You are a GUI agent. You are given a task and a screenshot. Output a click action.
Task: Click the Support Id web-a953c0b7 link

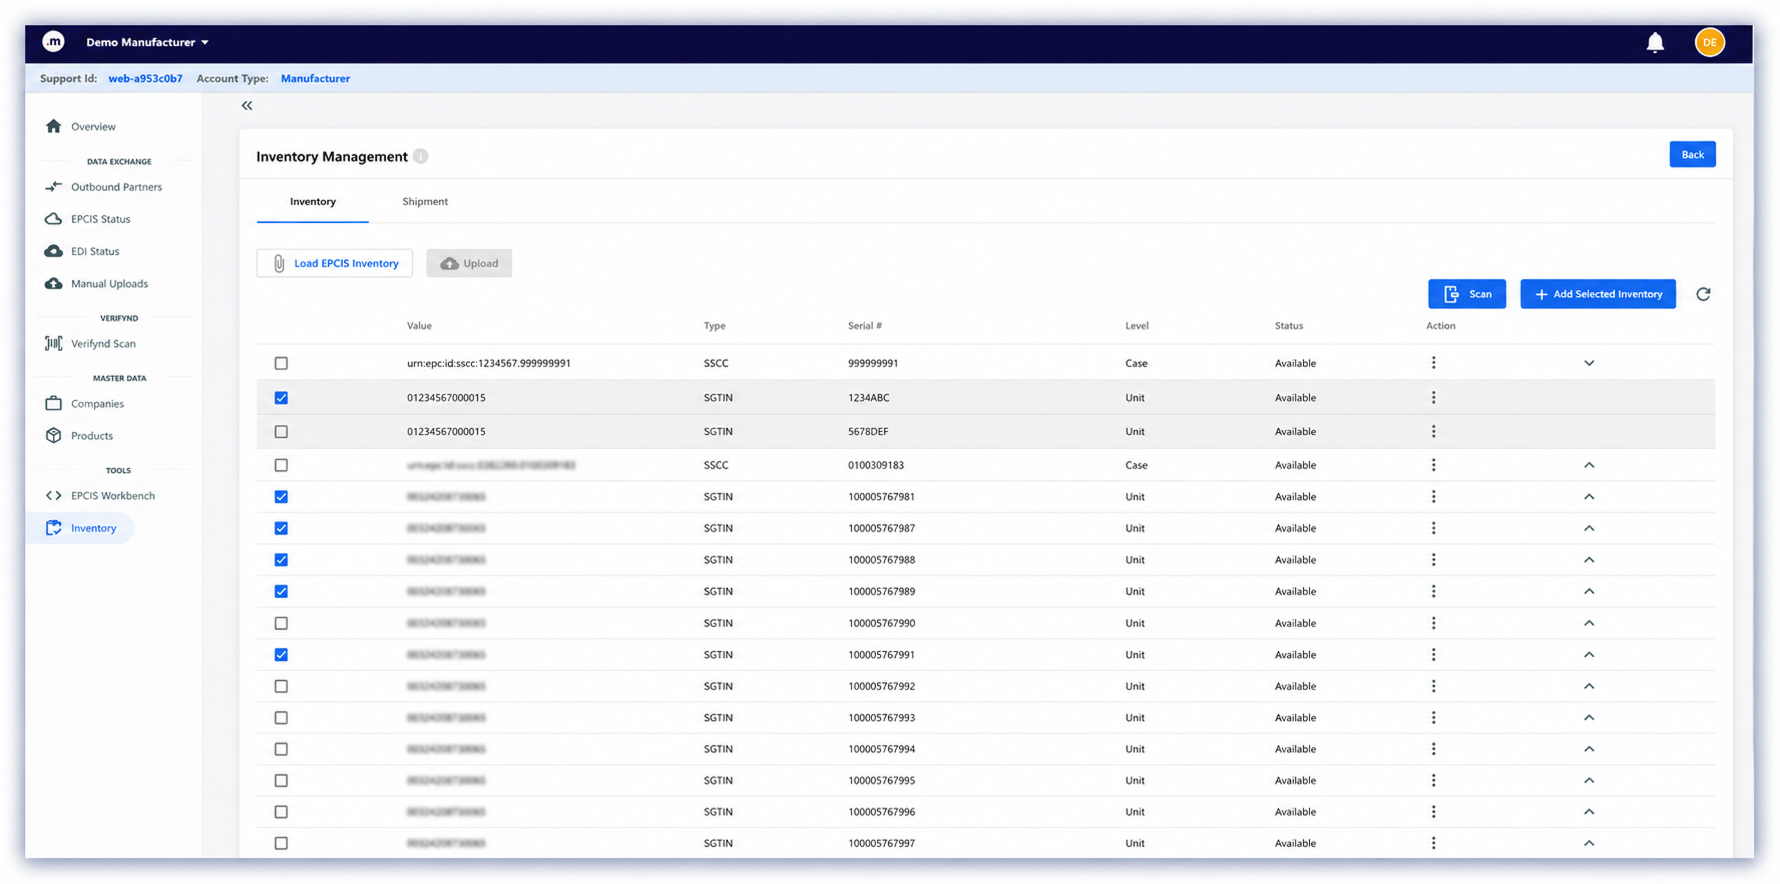pos(145,78)
